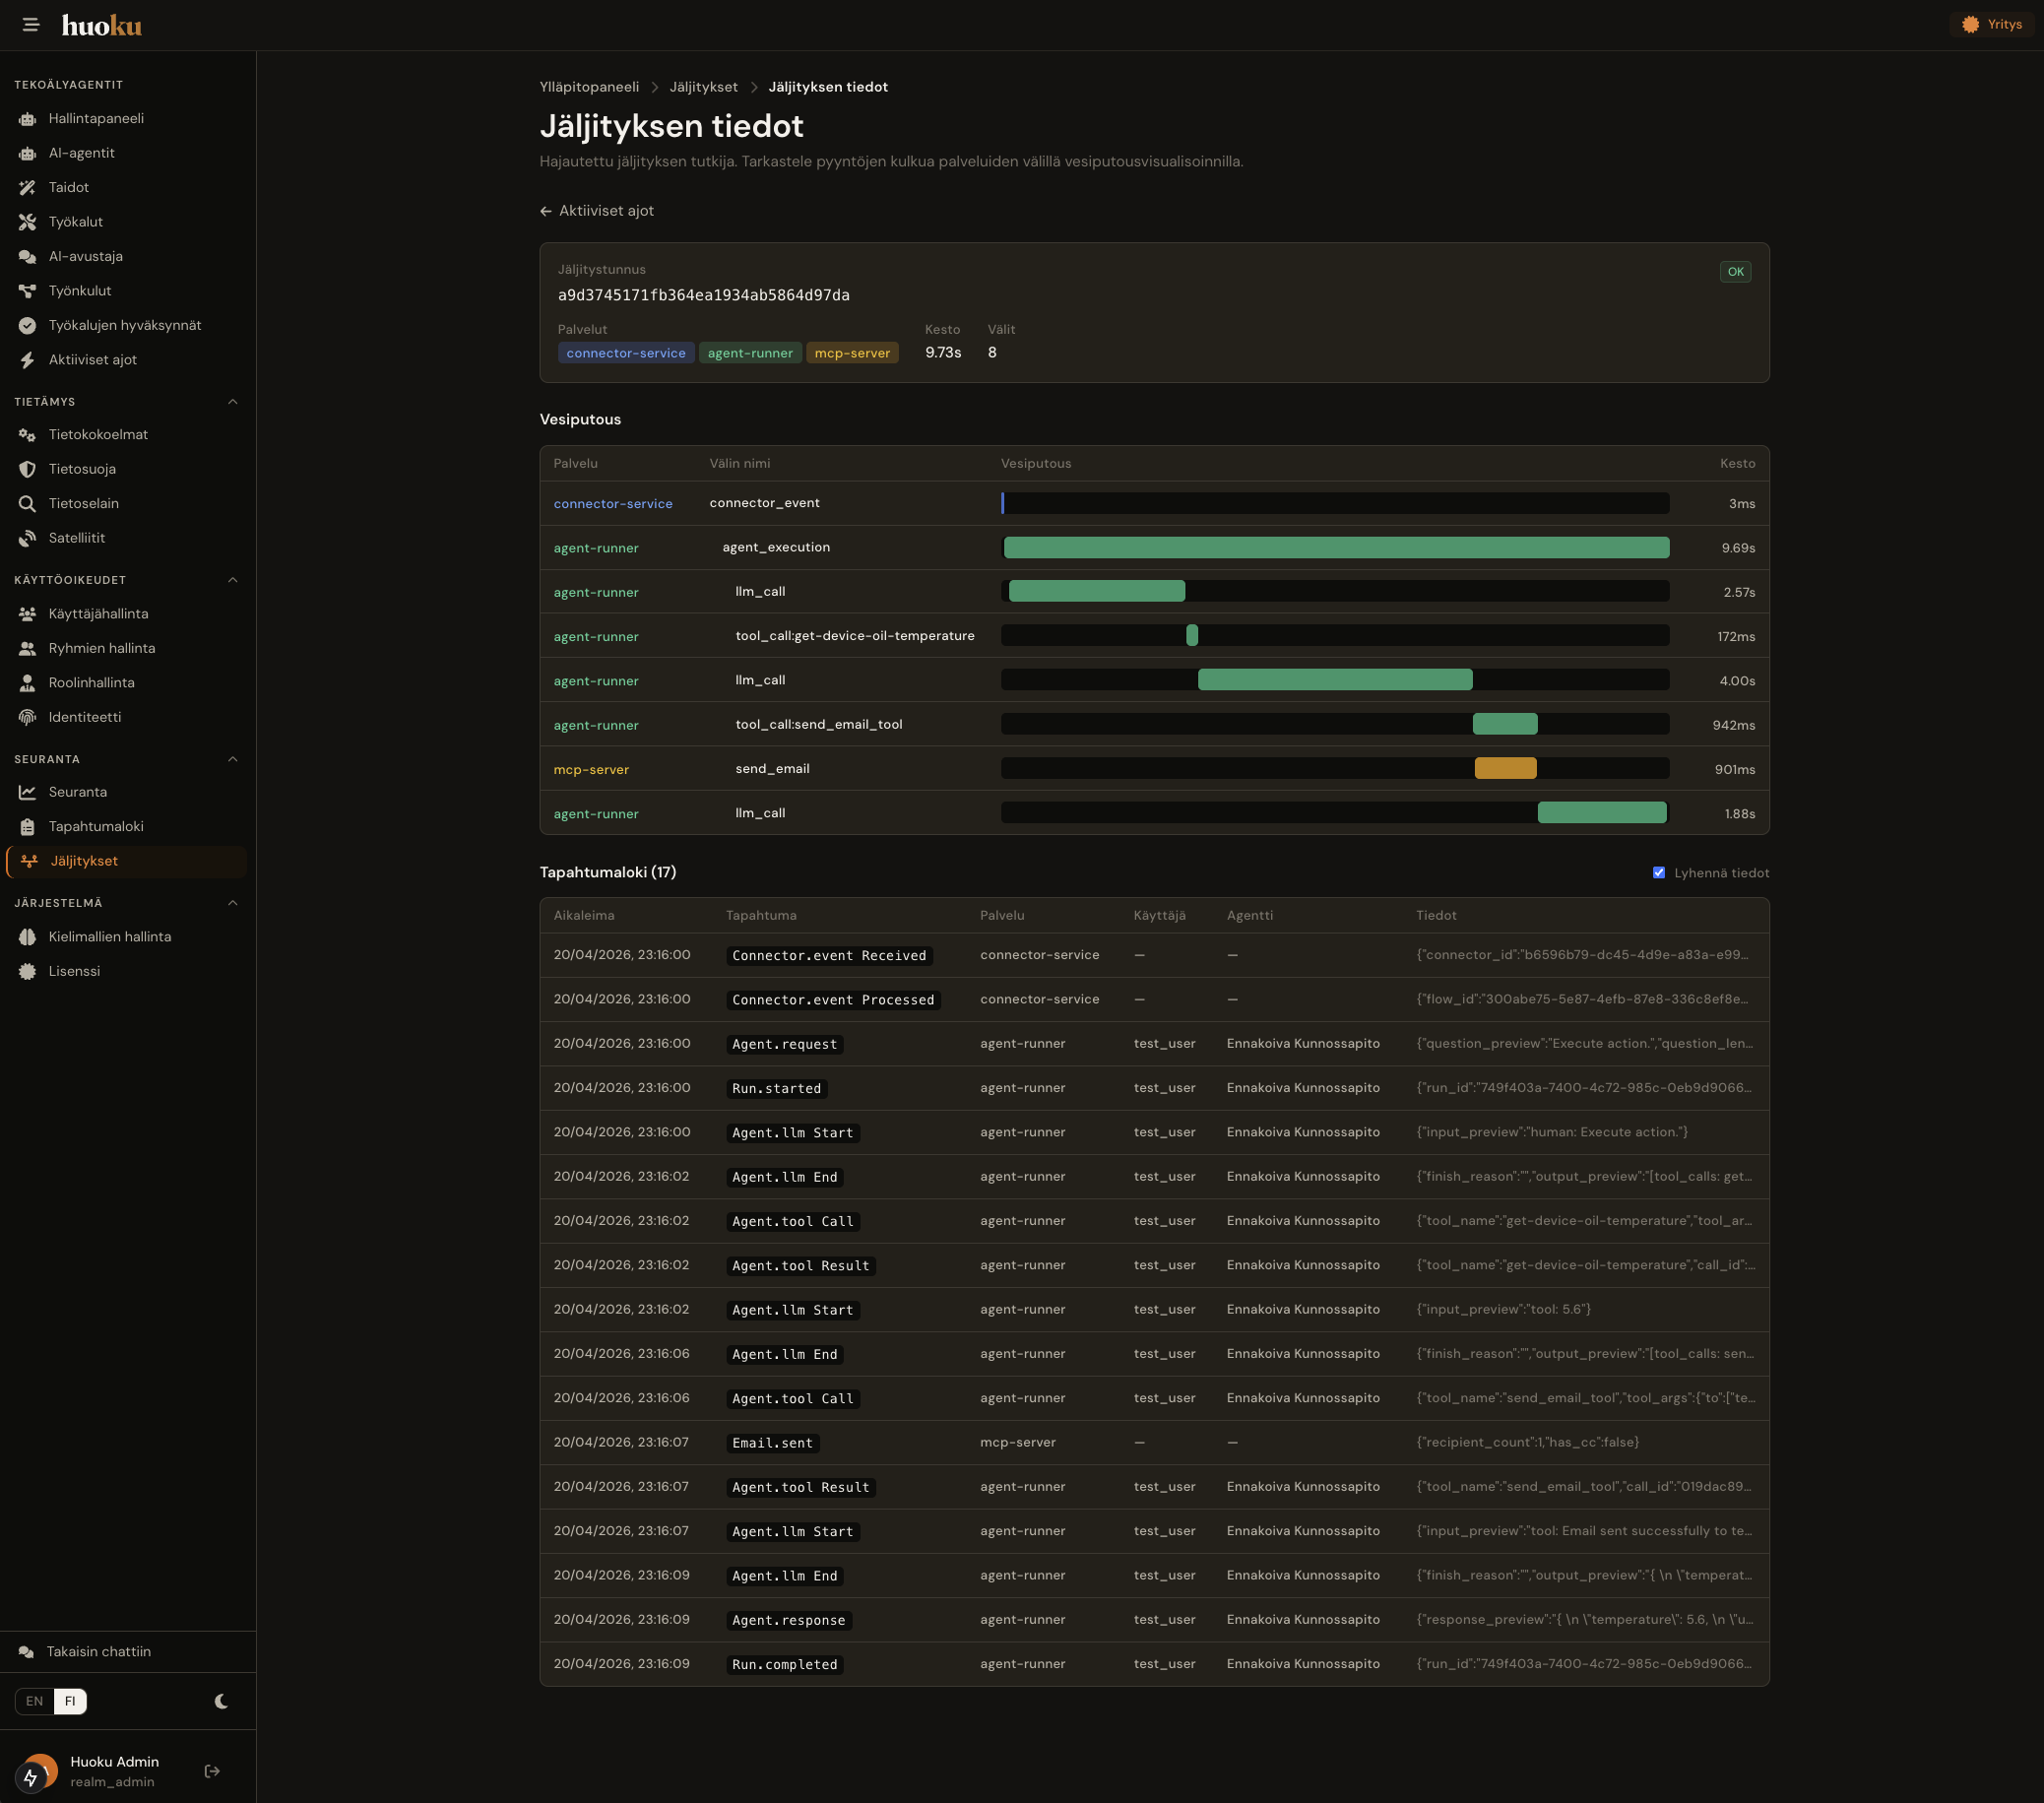Screen dimensions: 2044x1803
Task: Switch language to EN
Action: point(35,1701)
